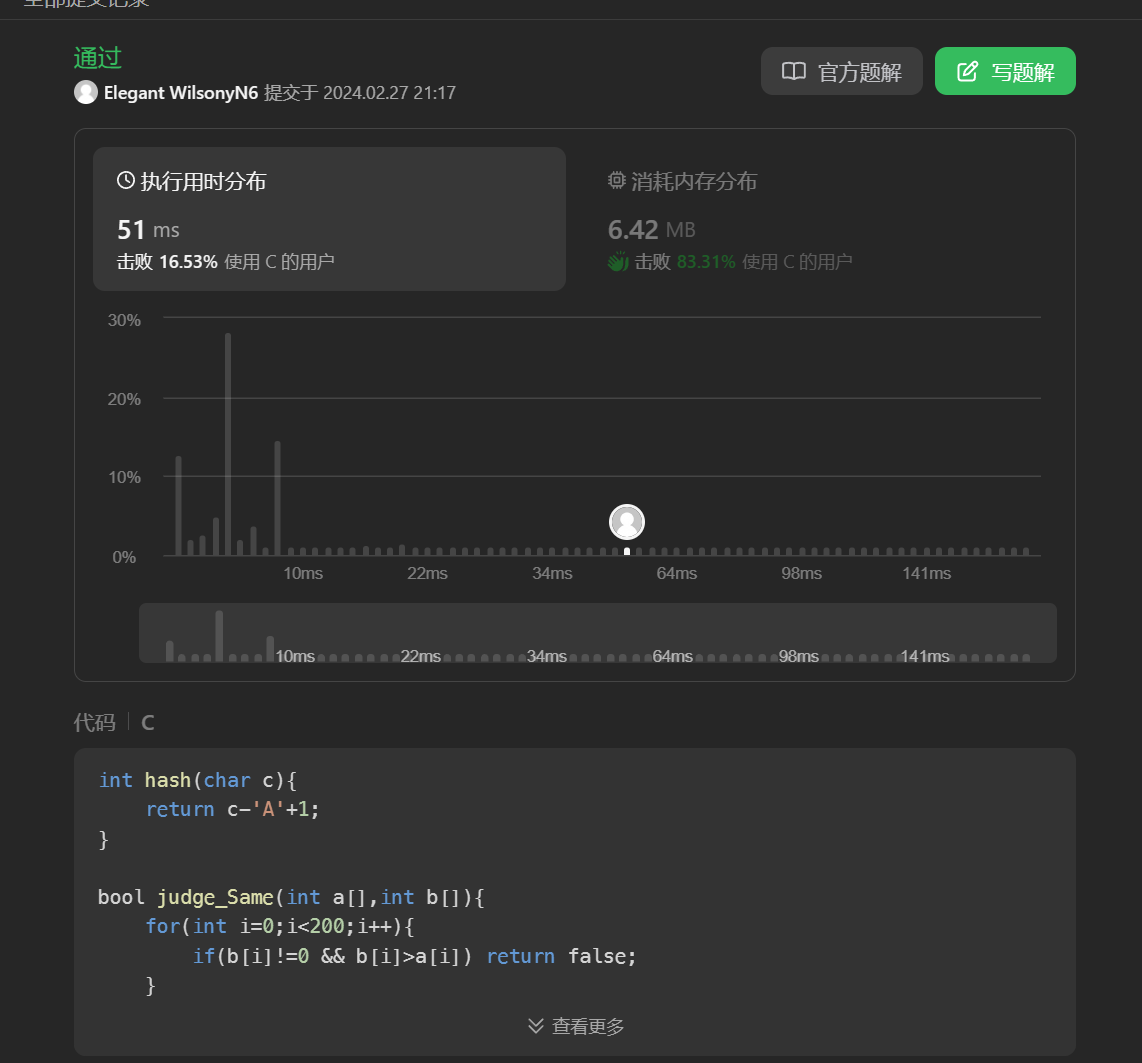Click the Elegant WilsonyN6 submitter avatar
This screenshot has height=1063, width=1142.
point(86,92)
